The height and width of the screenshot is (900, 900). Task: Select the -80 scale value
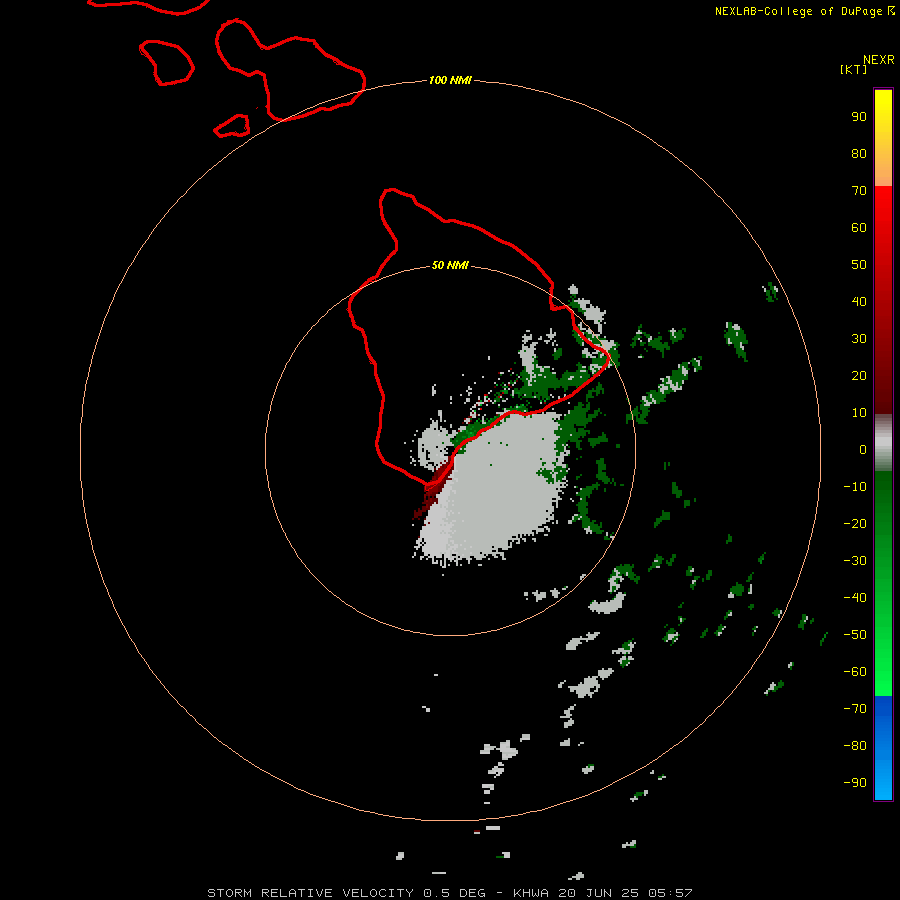pyautogui.click(x=855, y=746)
